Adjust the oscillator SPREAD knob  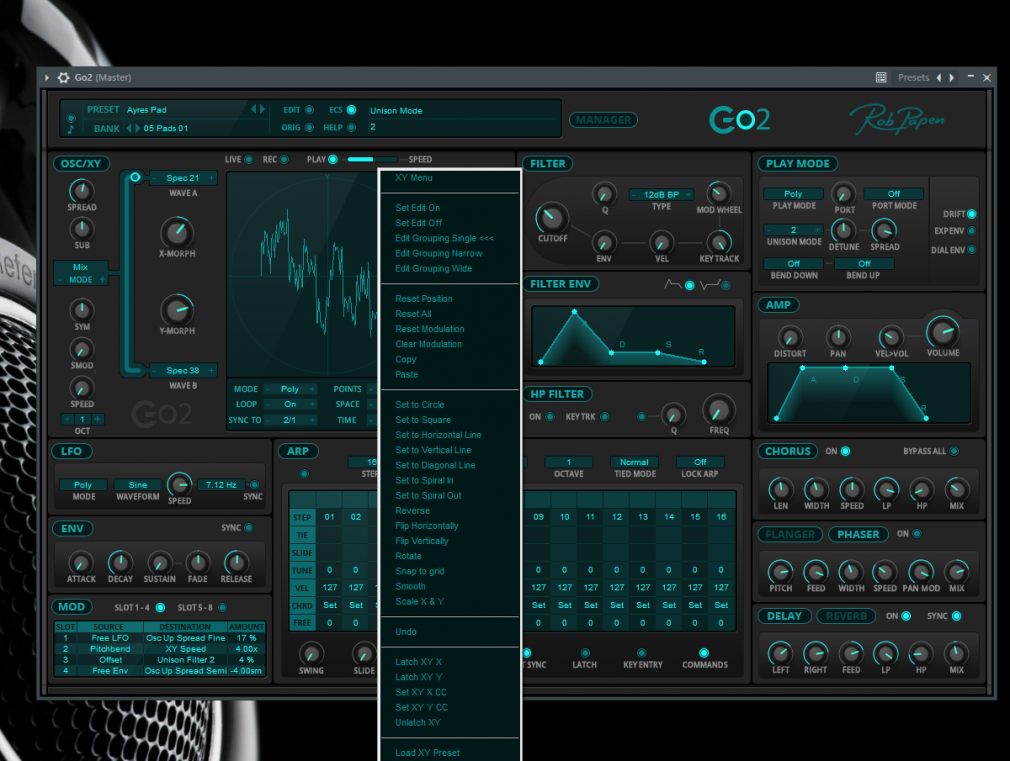click(82, 191)
